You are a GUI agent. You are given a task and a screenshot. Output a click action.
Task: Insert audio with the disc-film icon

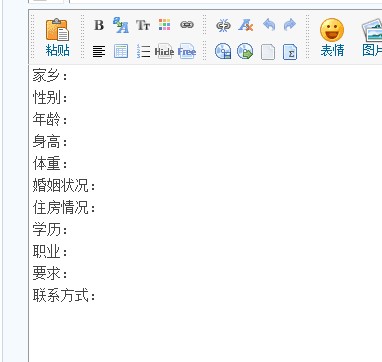(x=223, y=52)
